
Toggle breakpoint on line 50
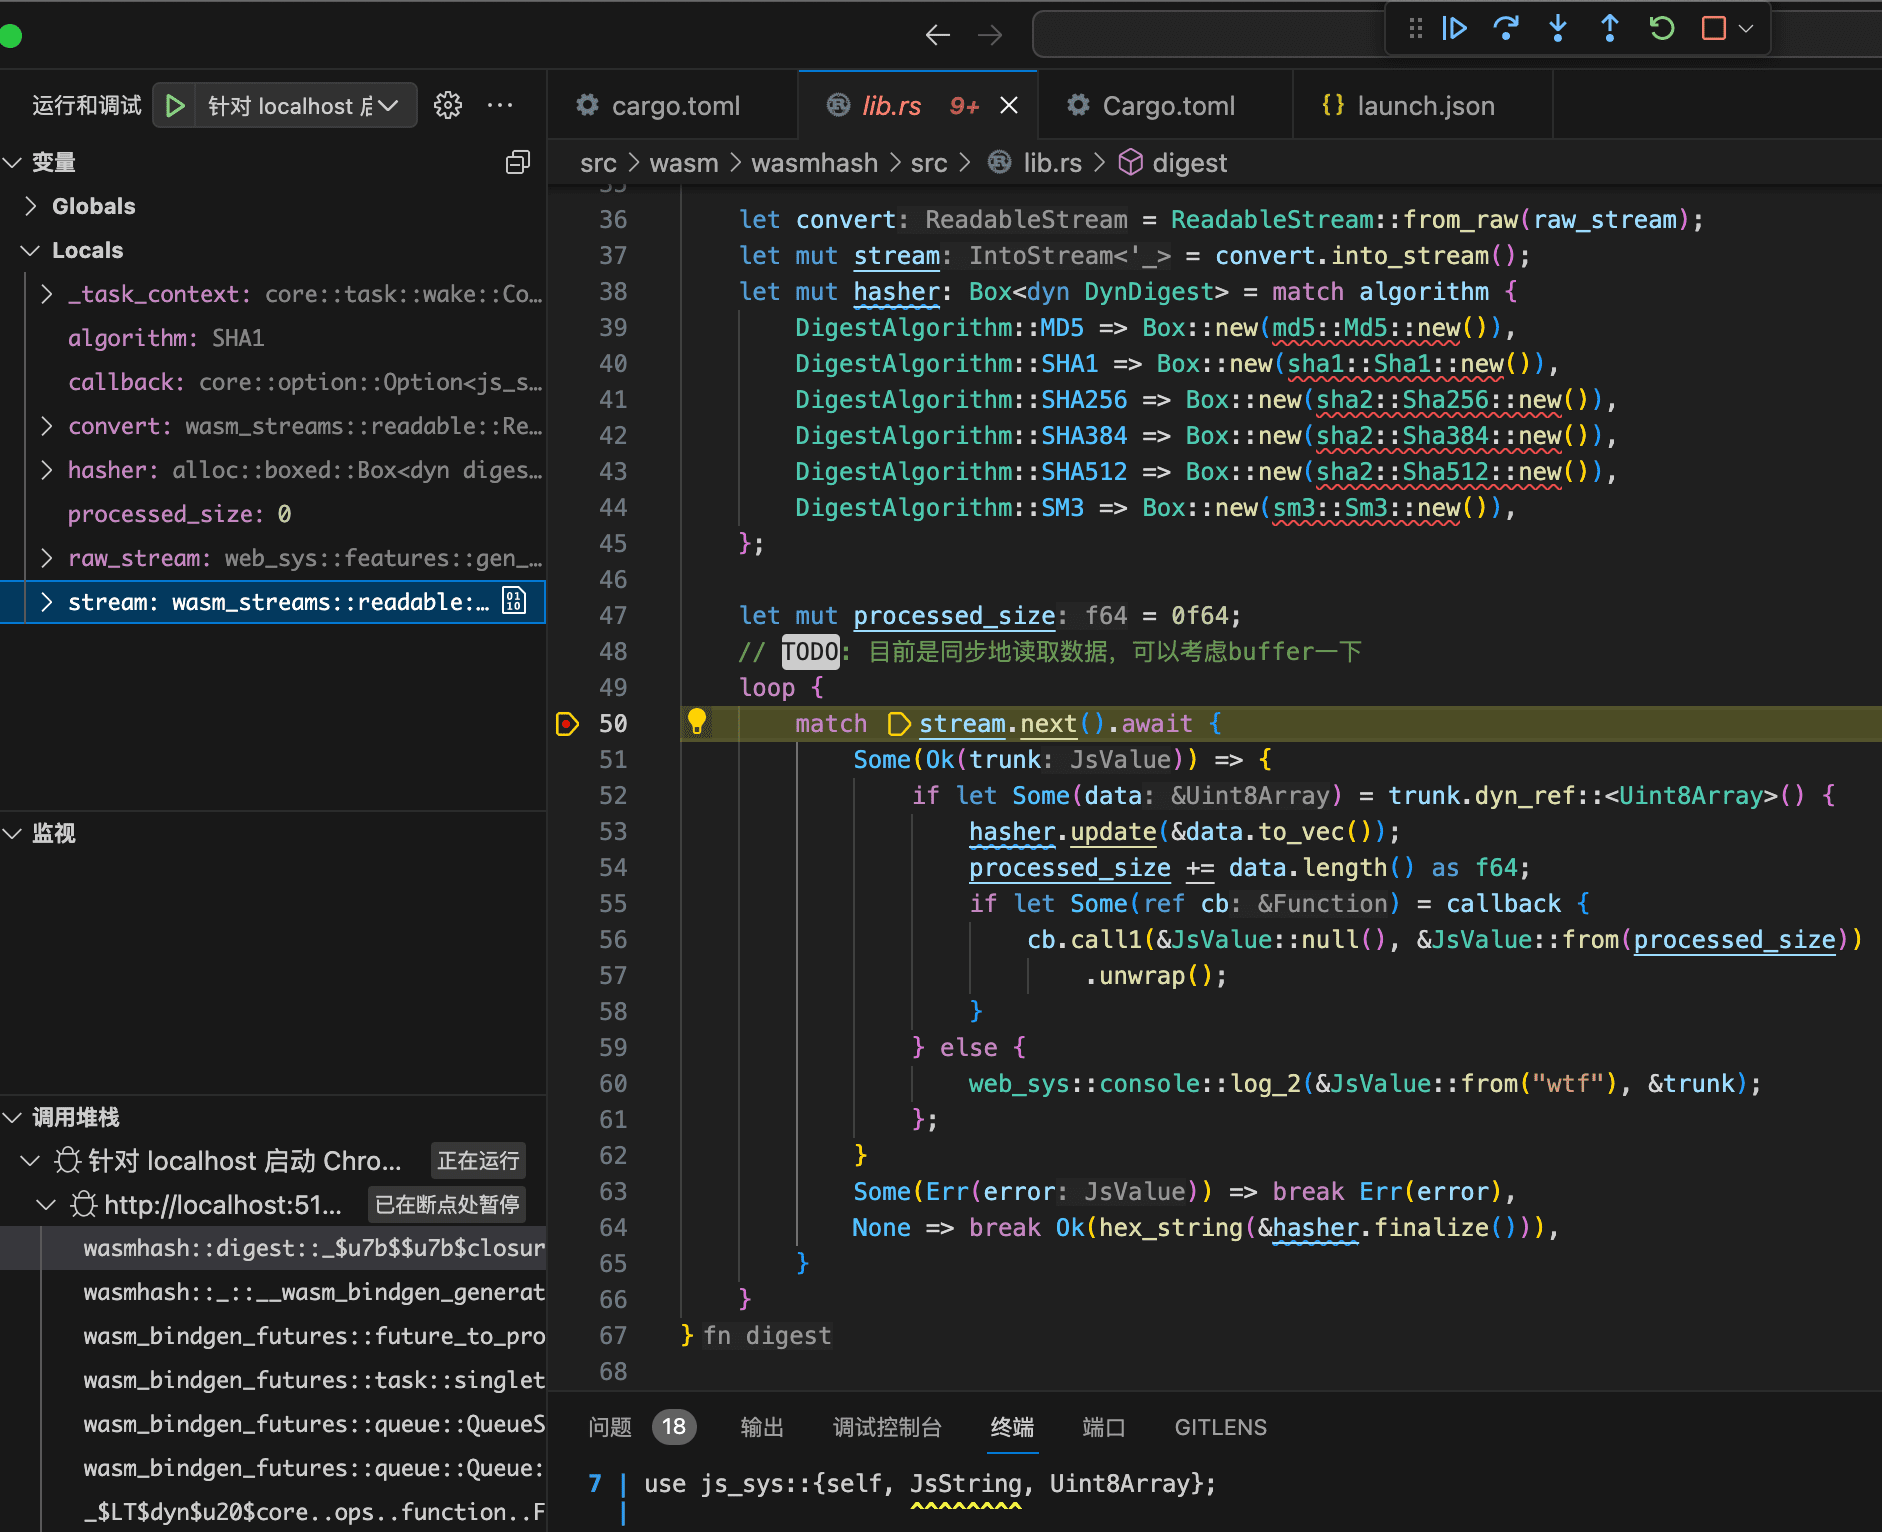567,723
